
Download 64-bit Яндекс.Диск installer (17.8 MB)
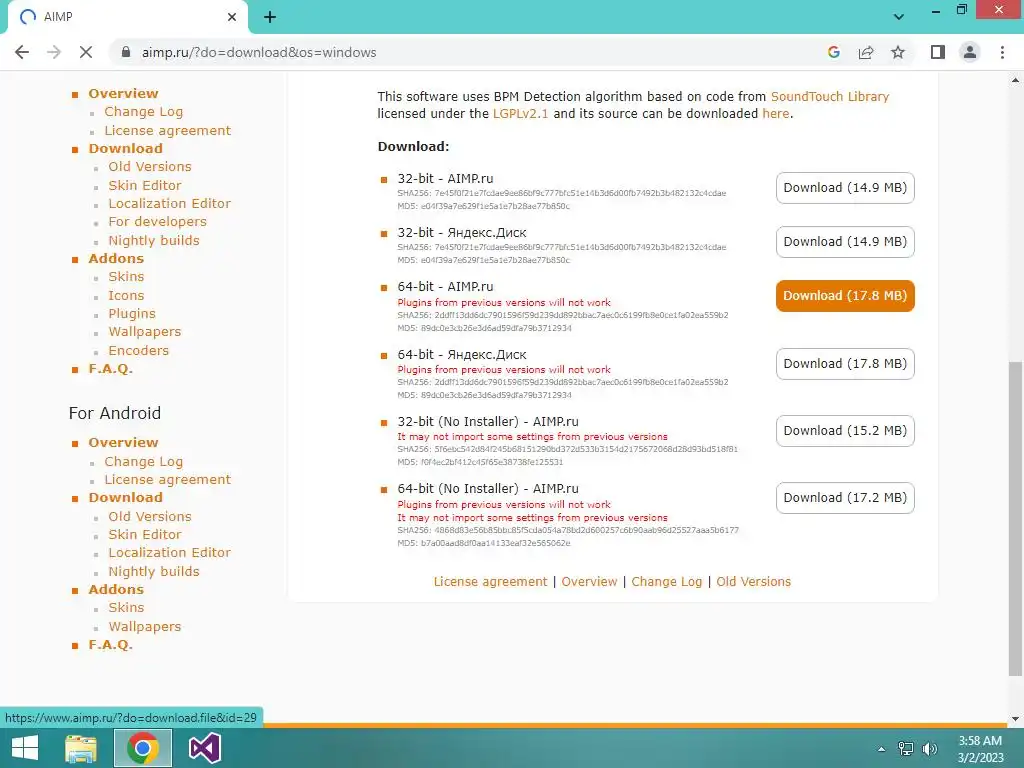pyautogui.click(x=845, y=364)
